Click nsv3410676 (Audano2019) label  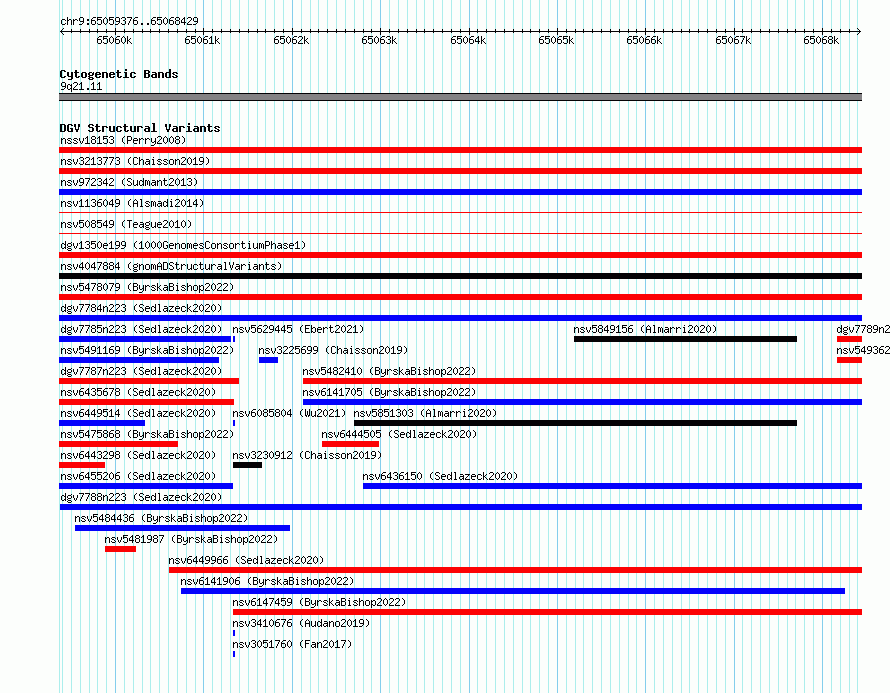[x=301, y=623]
